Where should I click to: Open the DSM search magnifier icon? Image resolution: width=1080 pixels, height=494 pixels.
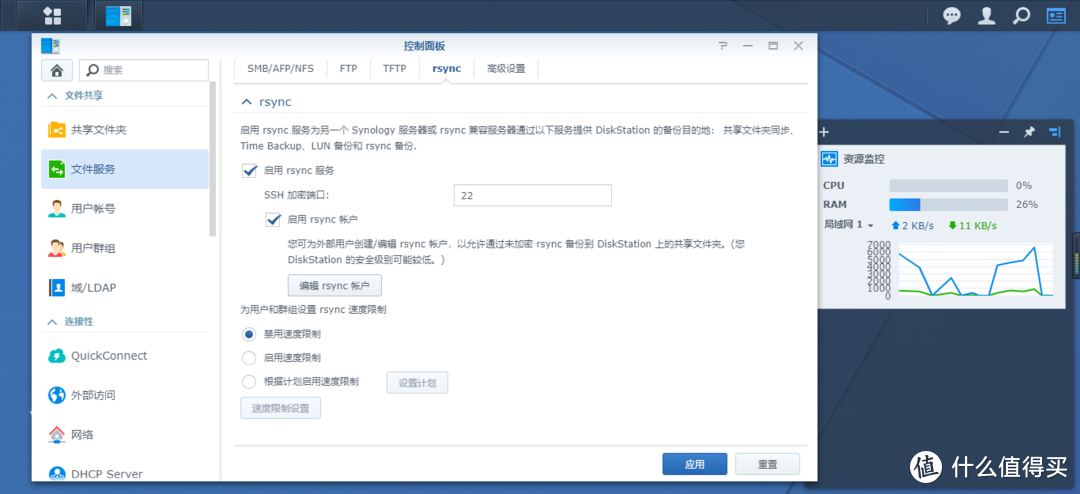1023,15
